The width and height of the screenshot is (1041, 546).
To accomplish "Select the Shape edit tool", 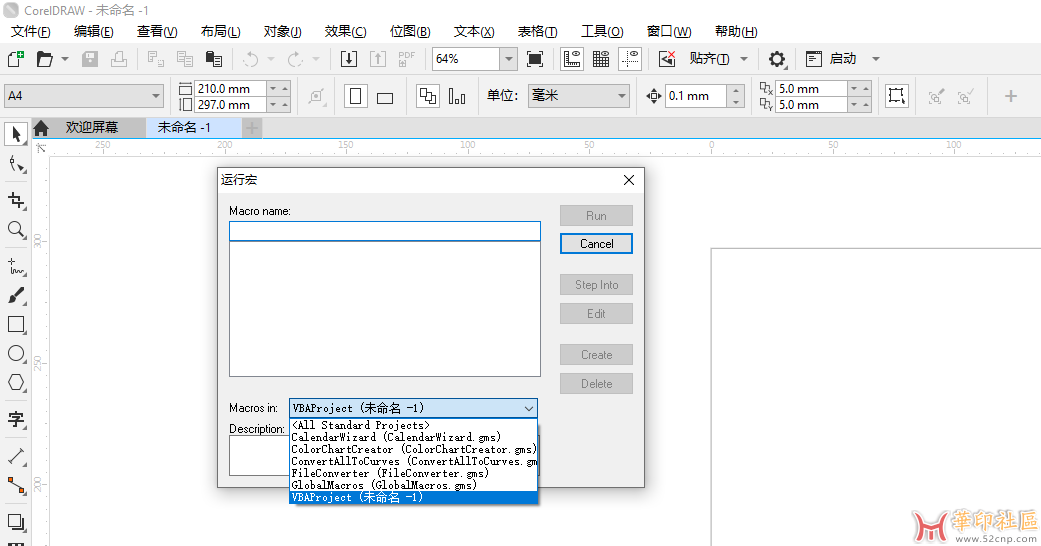I will pos(16,164).
